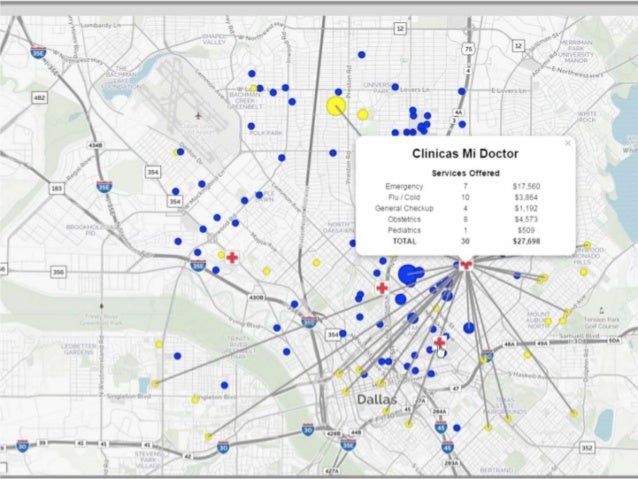This screenshot has height=479, width=638.
Task: Click the $3,864 amount
Action: (526, 197)
